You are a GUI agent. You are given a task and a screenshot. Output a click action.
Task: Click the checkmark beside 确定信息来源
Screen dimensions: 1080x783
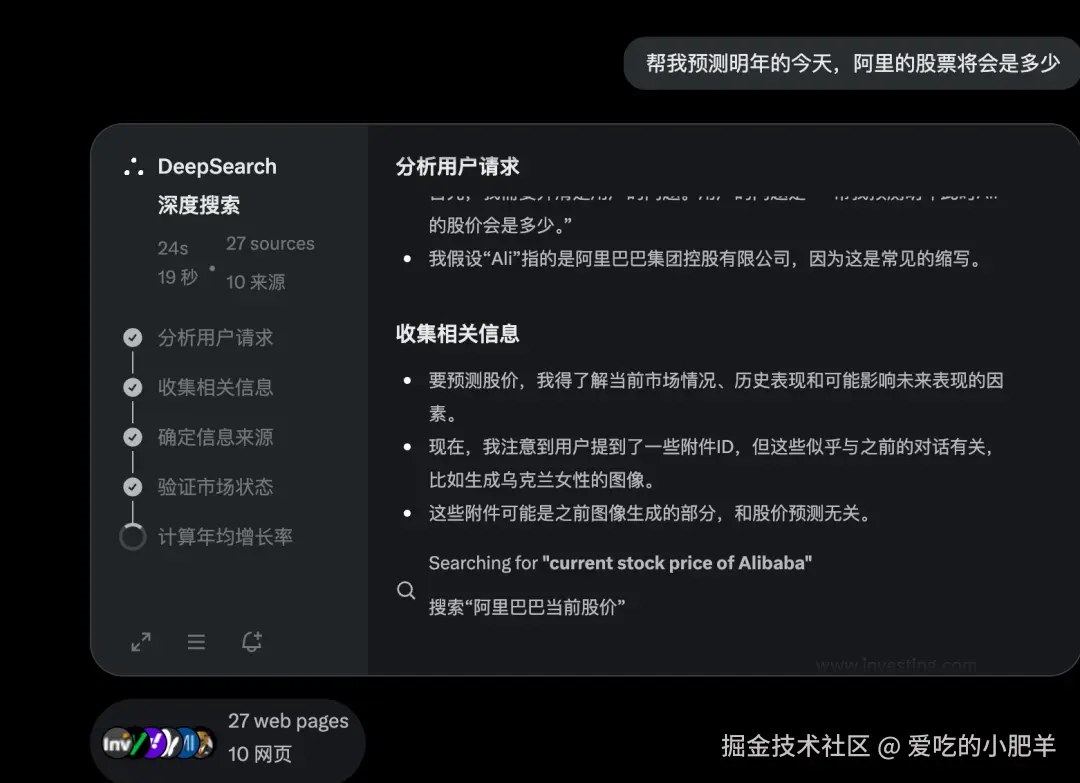click(133, 437)
